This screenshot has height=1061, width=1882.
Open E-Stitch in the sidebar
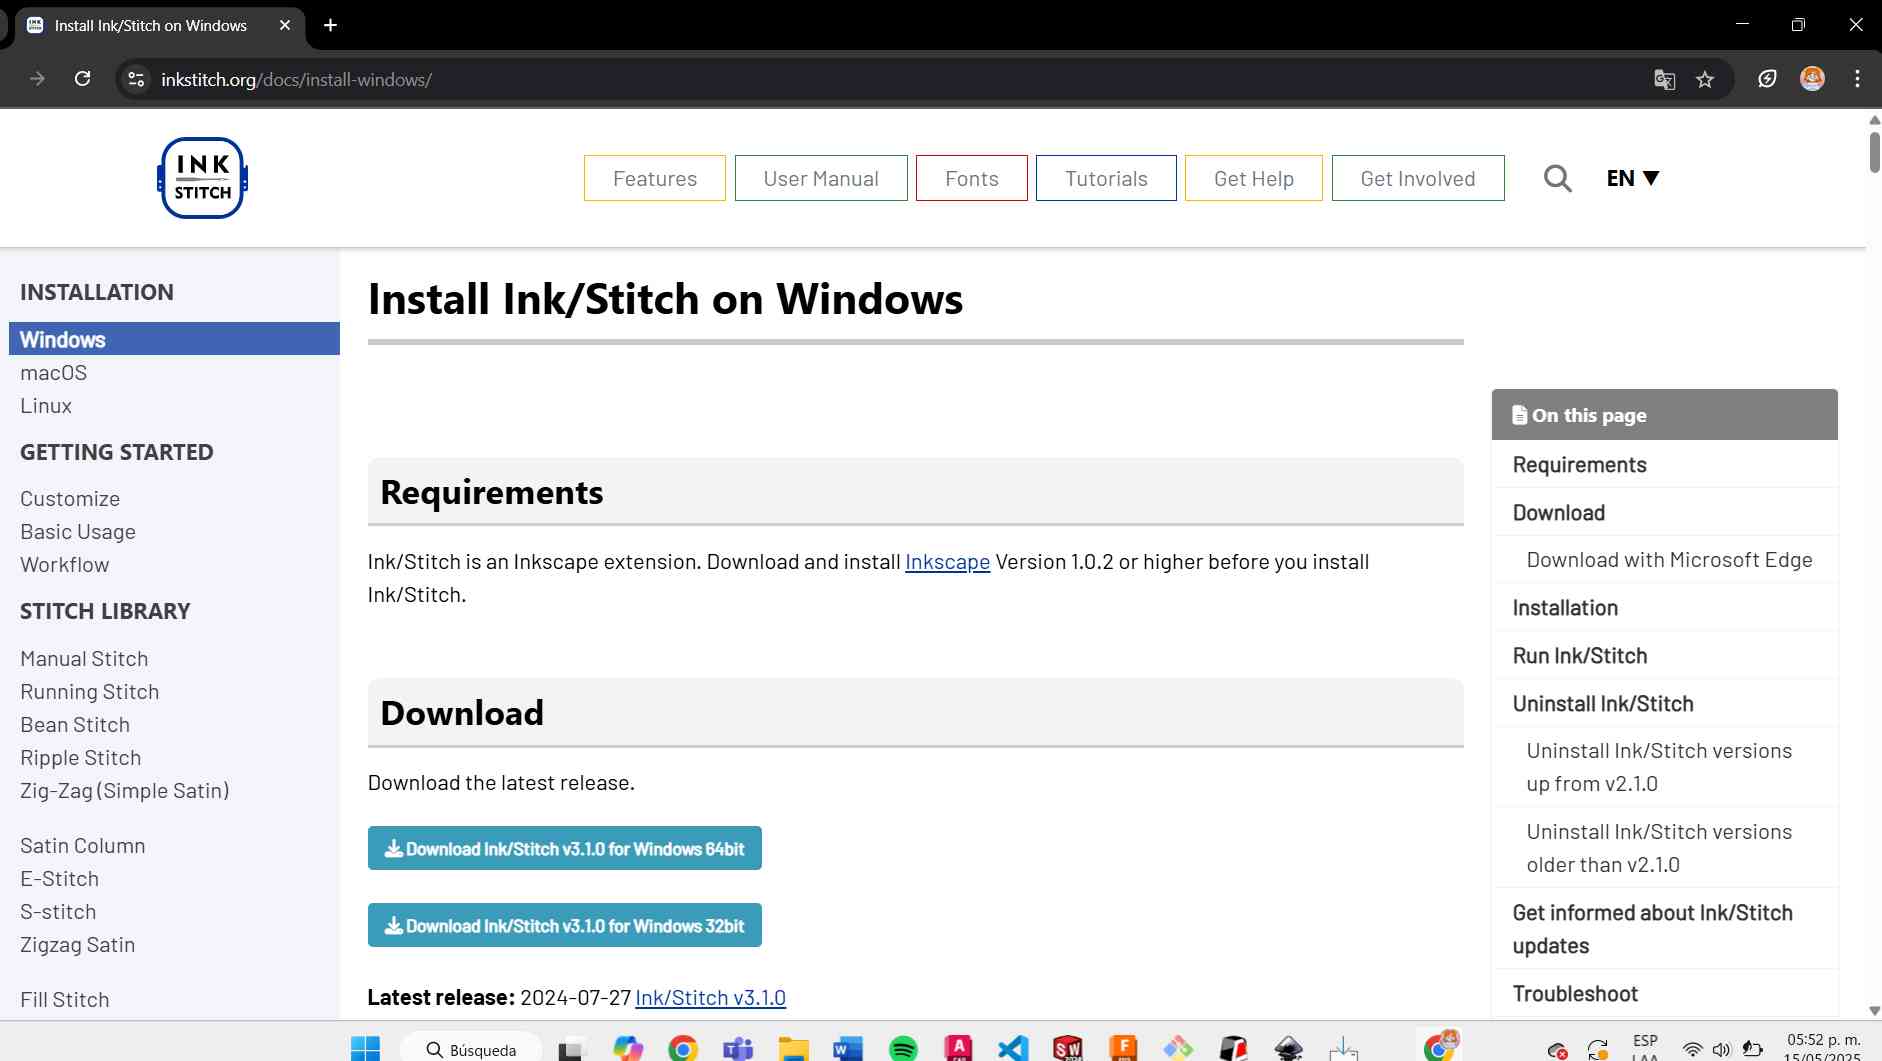click(60, 879)
